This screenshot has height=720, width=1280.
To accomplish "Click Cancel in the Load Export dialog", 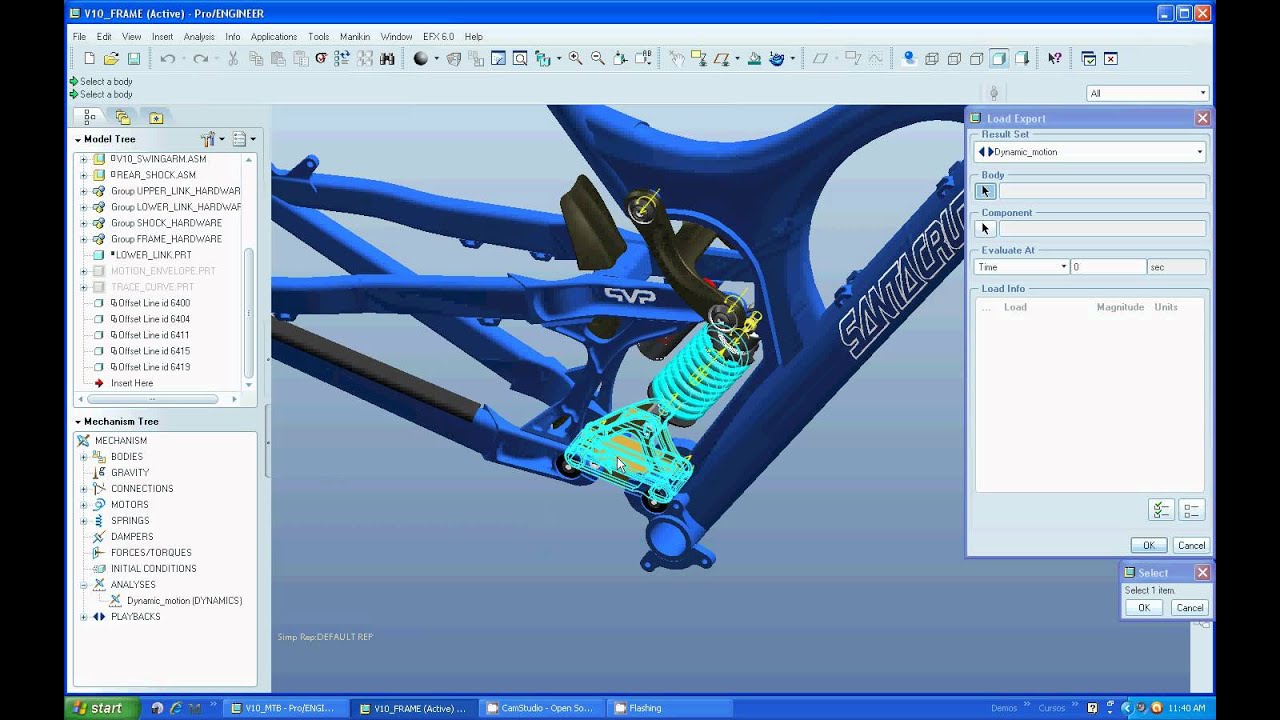I will pos(1191,545).
